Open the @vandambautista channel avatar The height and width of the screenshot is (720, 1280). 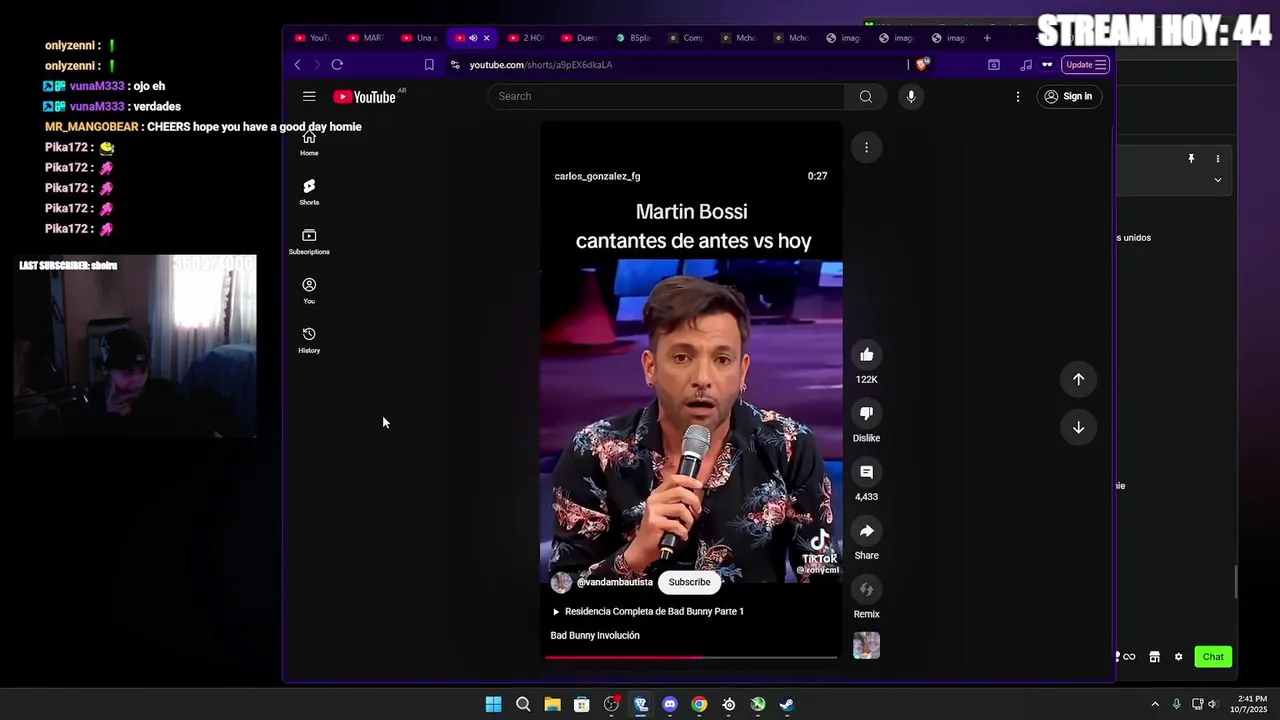coord(561,582)
